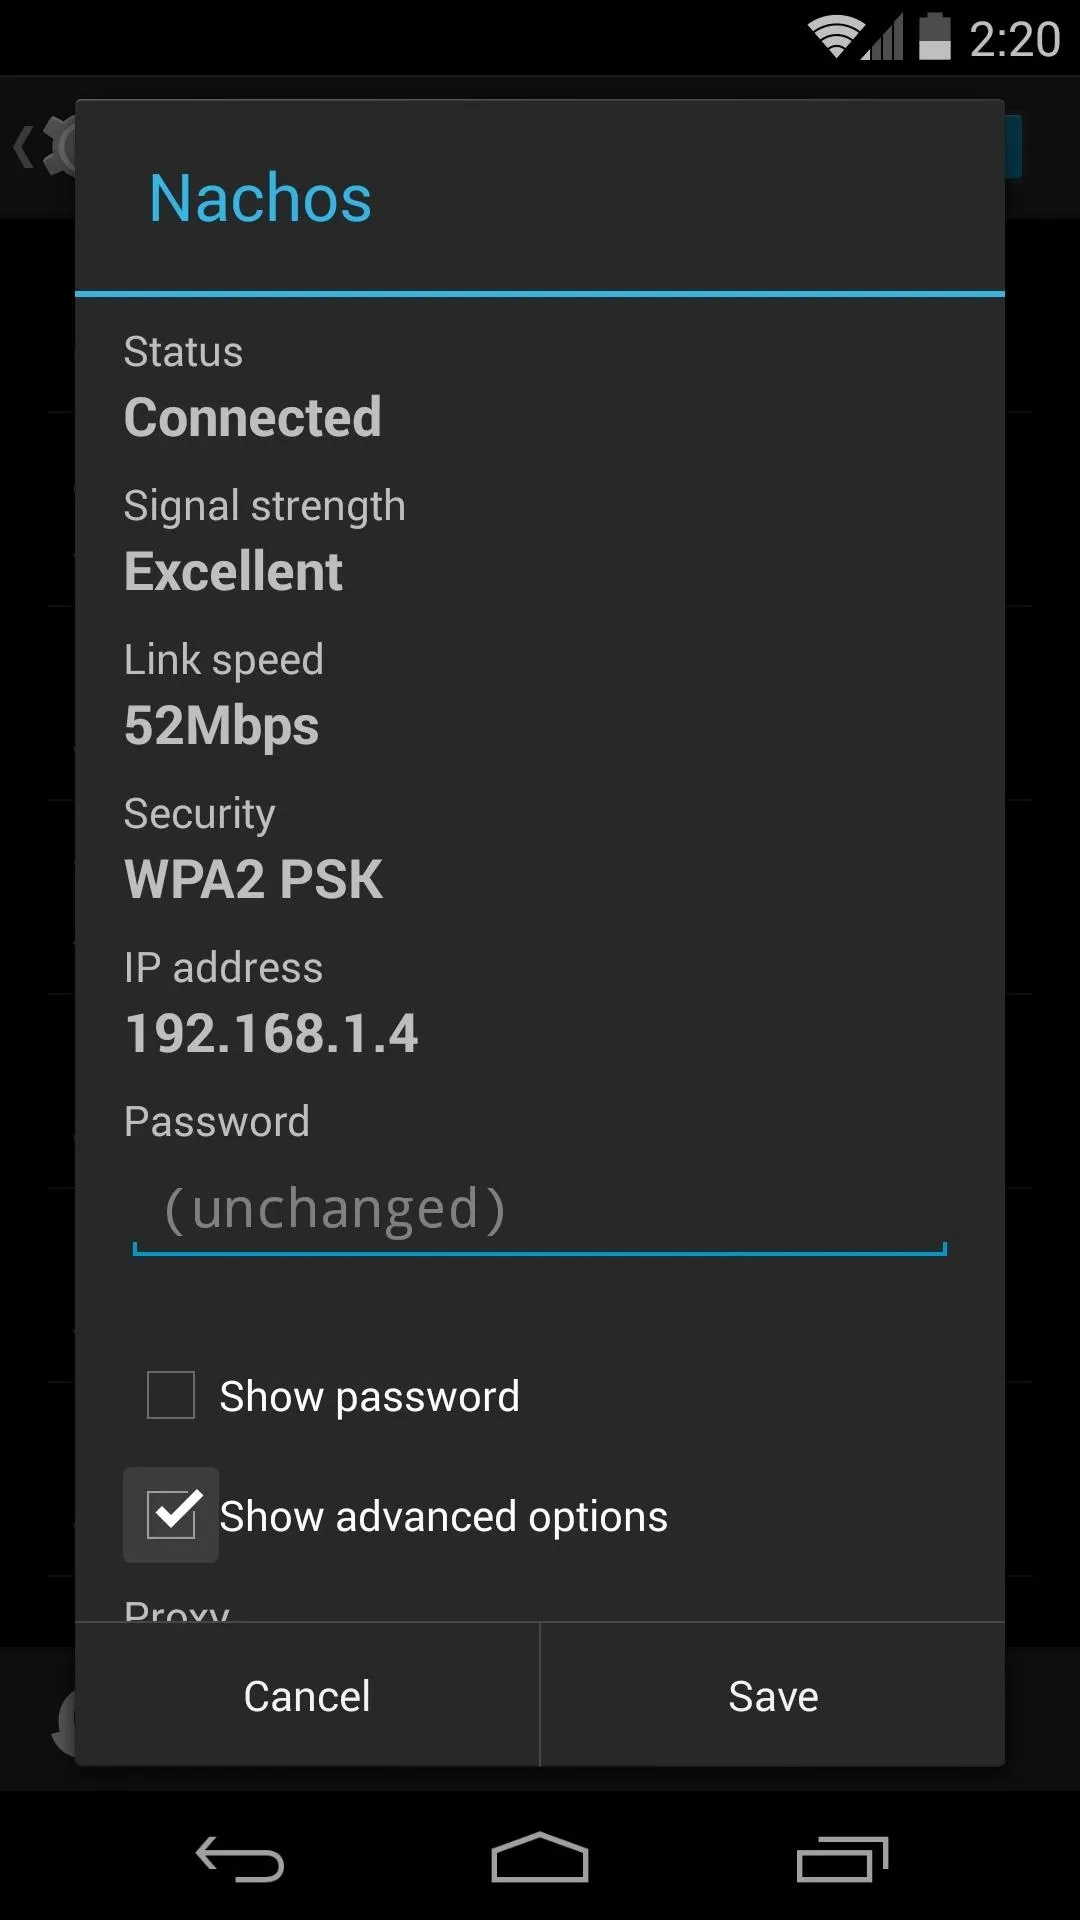Tap the Connected status value
The width and height of the screenshot is (1080, 1920).
pyautogui.click(x=253, y=418)
